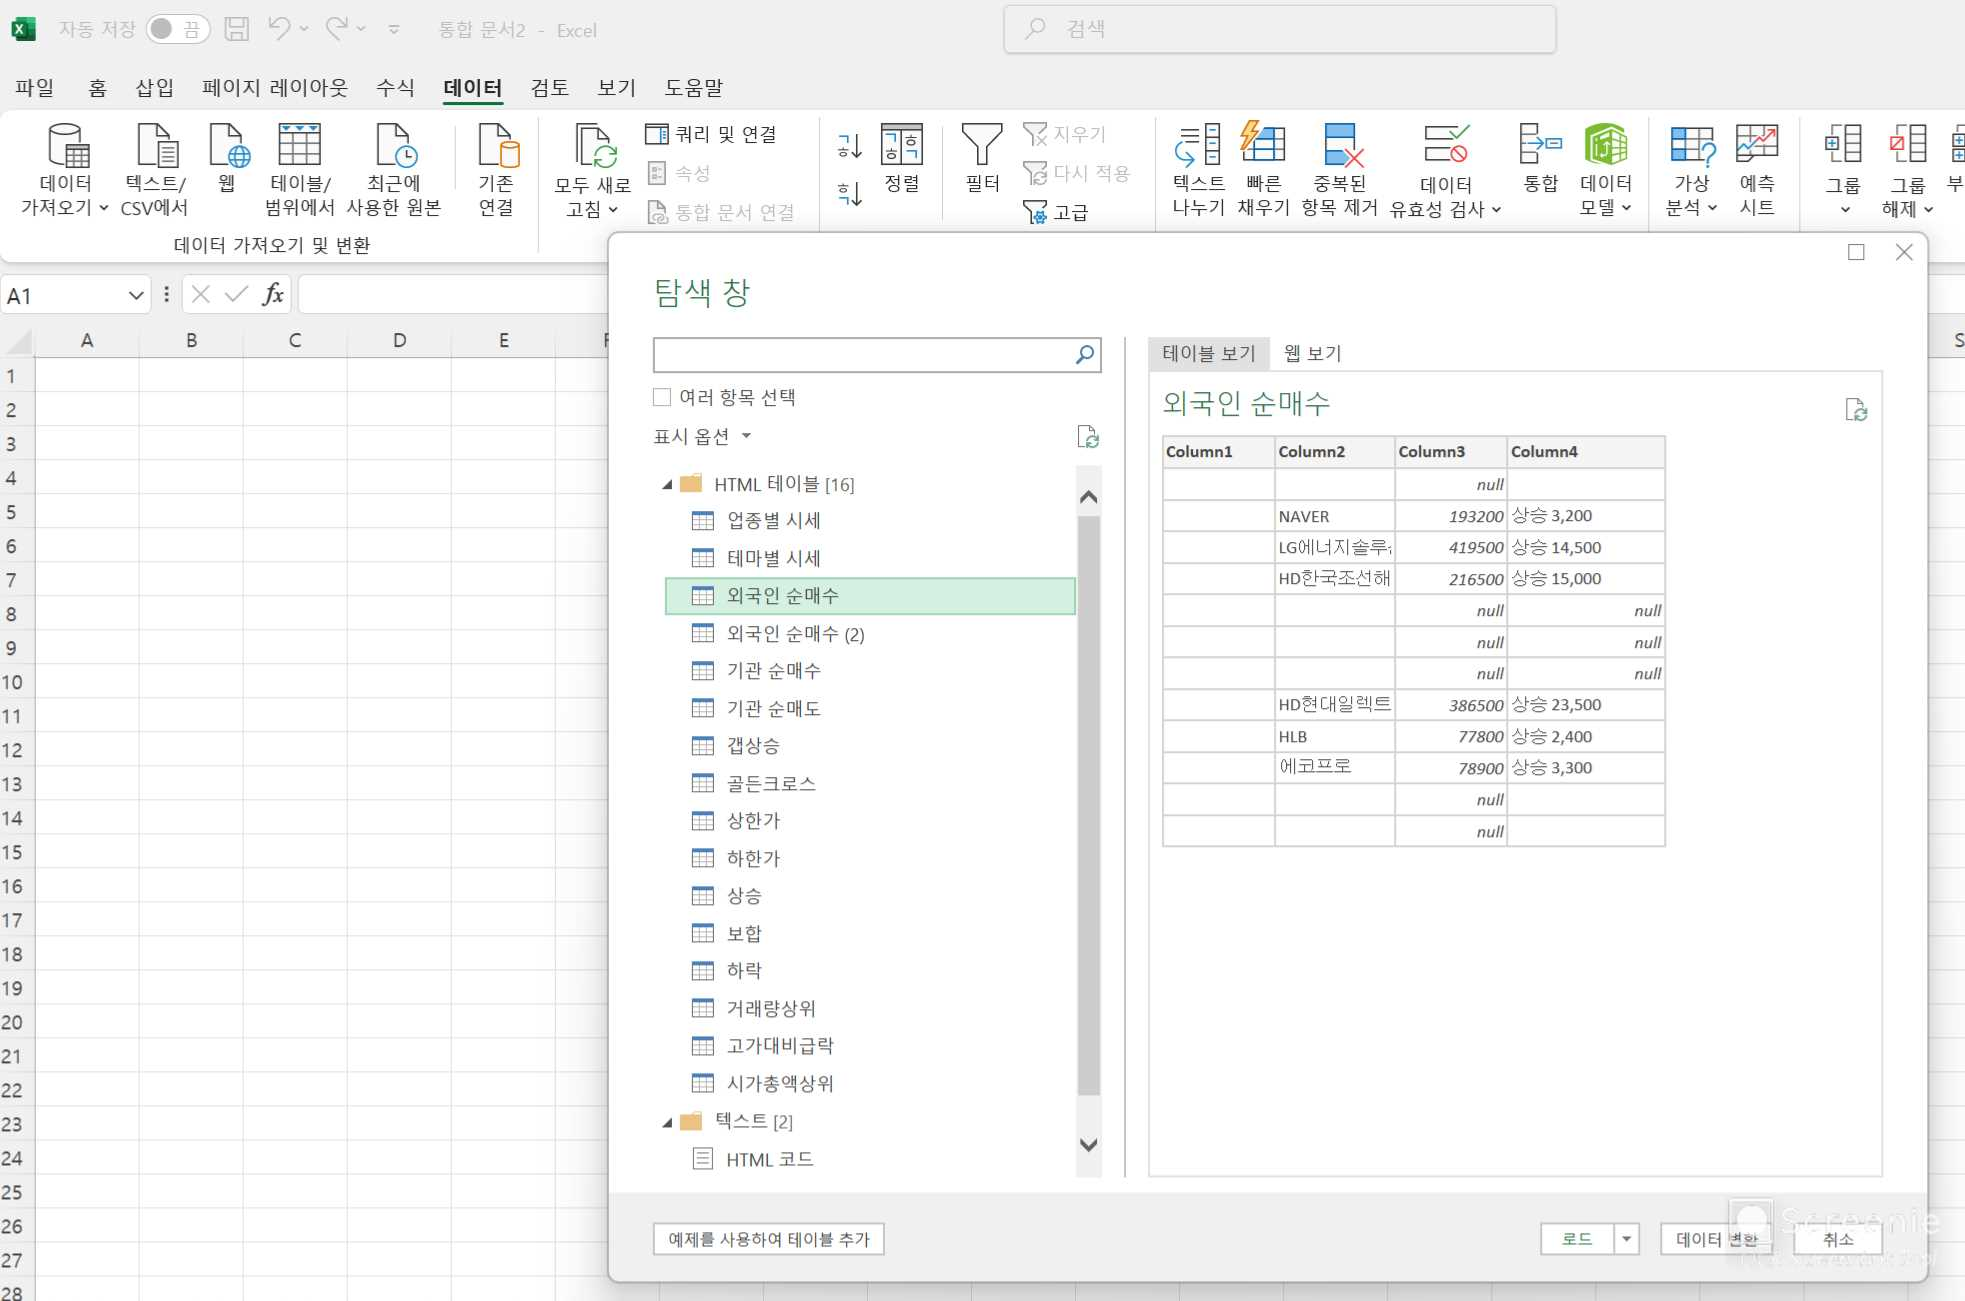Viewport: 1965px width, 1301px height.
Task: Click the 데이터 변환 button
Action: [x=1717, y=1239]
